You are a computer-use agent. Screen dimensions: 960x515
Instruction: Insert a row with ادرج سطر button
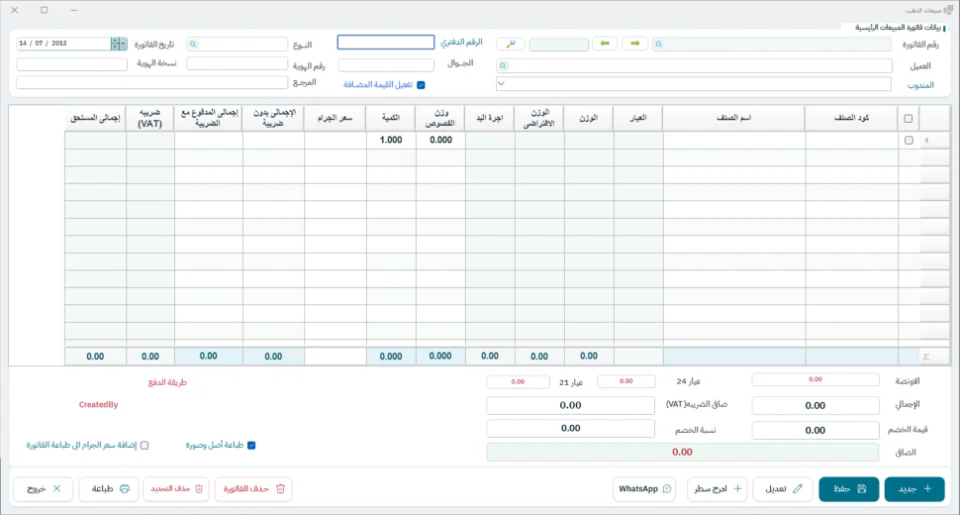[717, 489]
